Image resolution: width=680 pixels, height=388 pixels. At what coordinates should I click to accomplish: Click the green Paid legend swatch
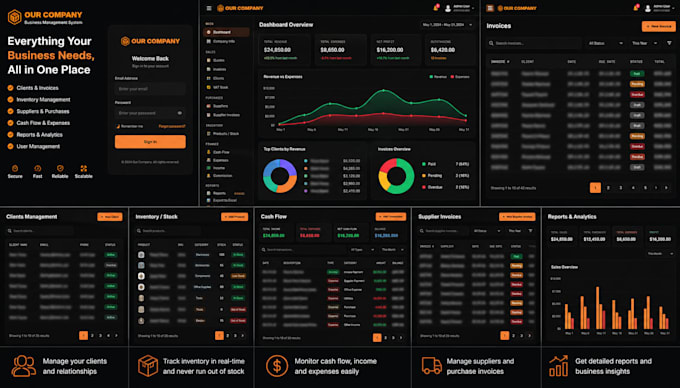424,164
